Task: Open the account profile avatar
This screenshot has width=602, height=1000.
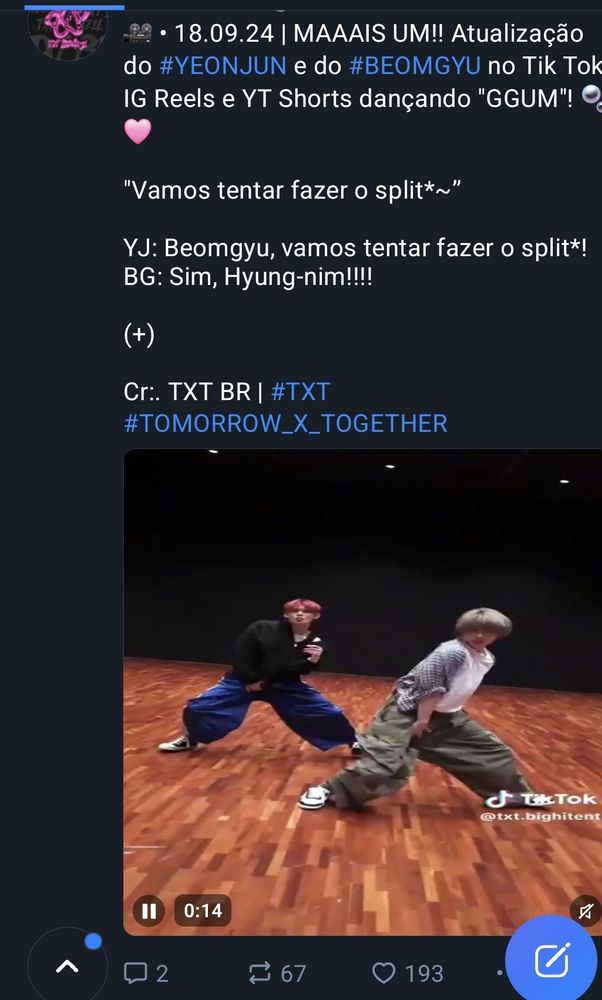Action: tap(67, 31)
